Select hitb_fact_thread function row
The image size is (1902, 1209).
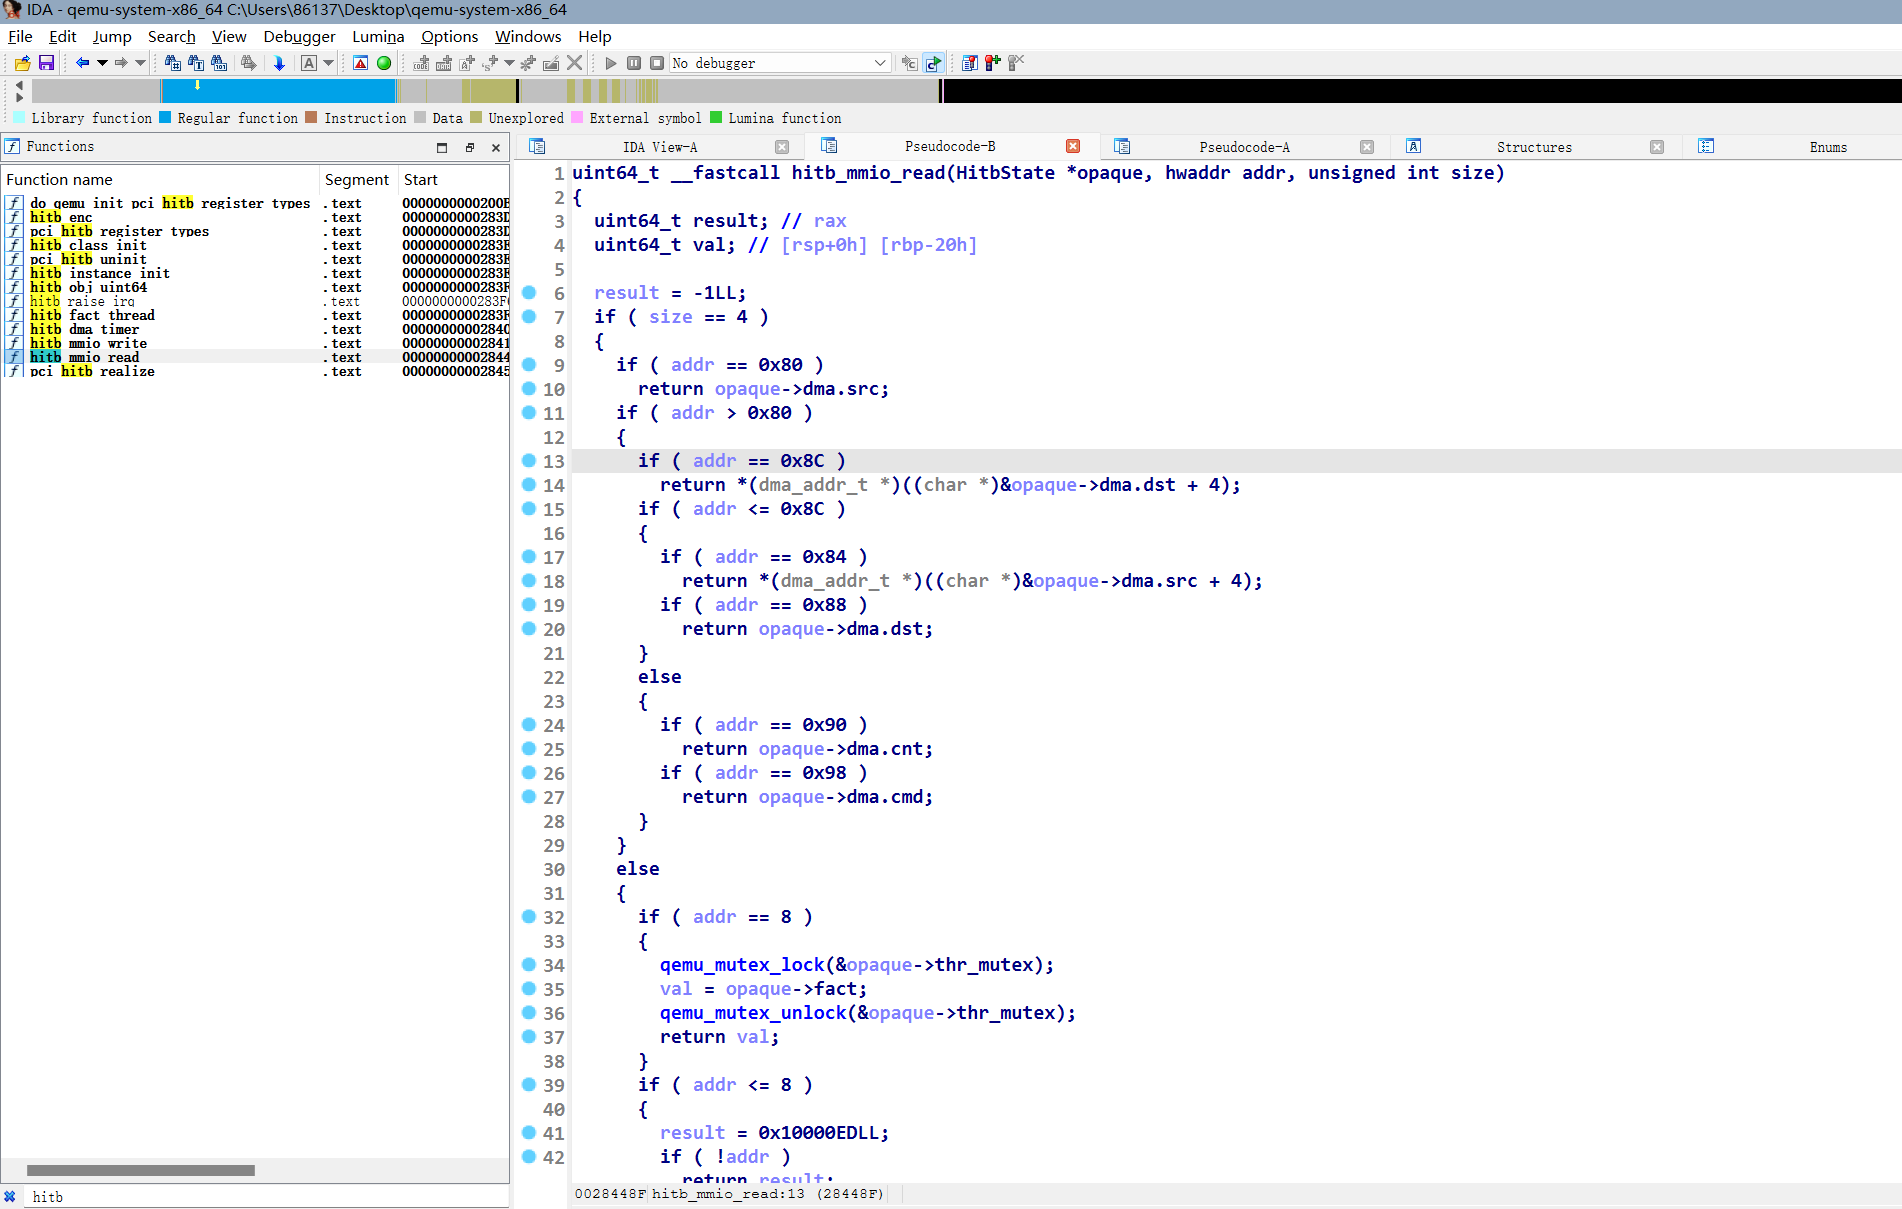click(x=255, y=315)
